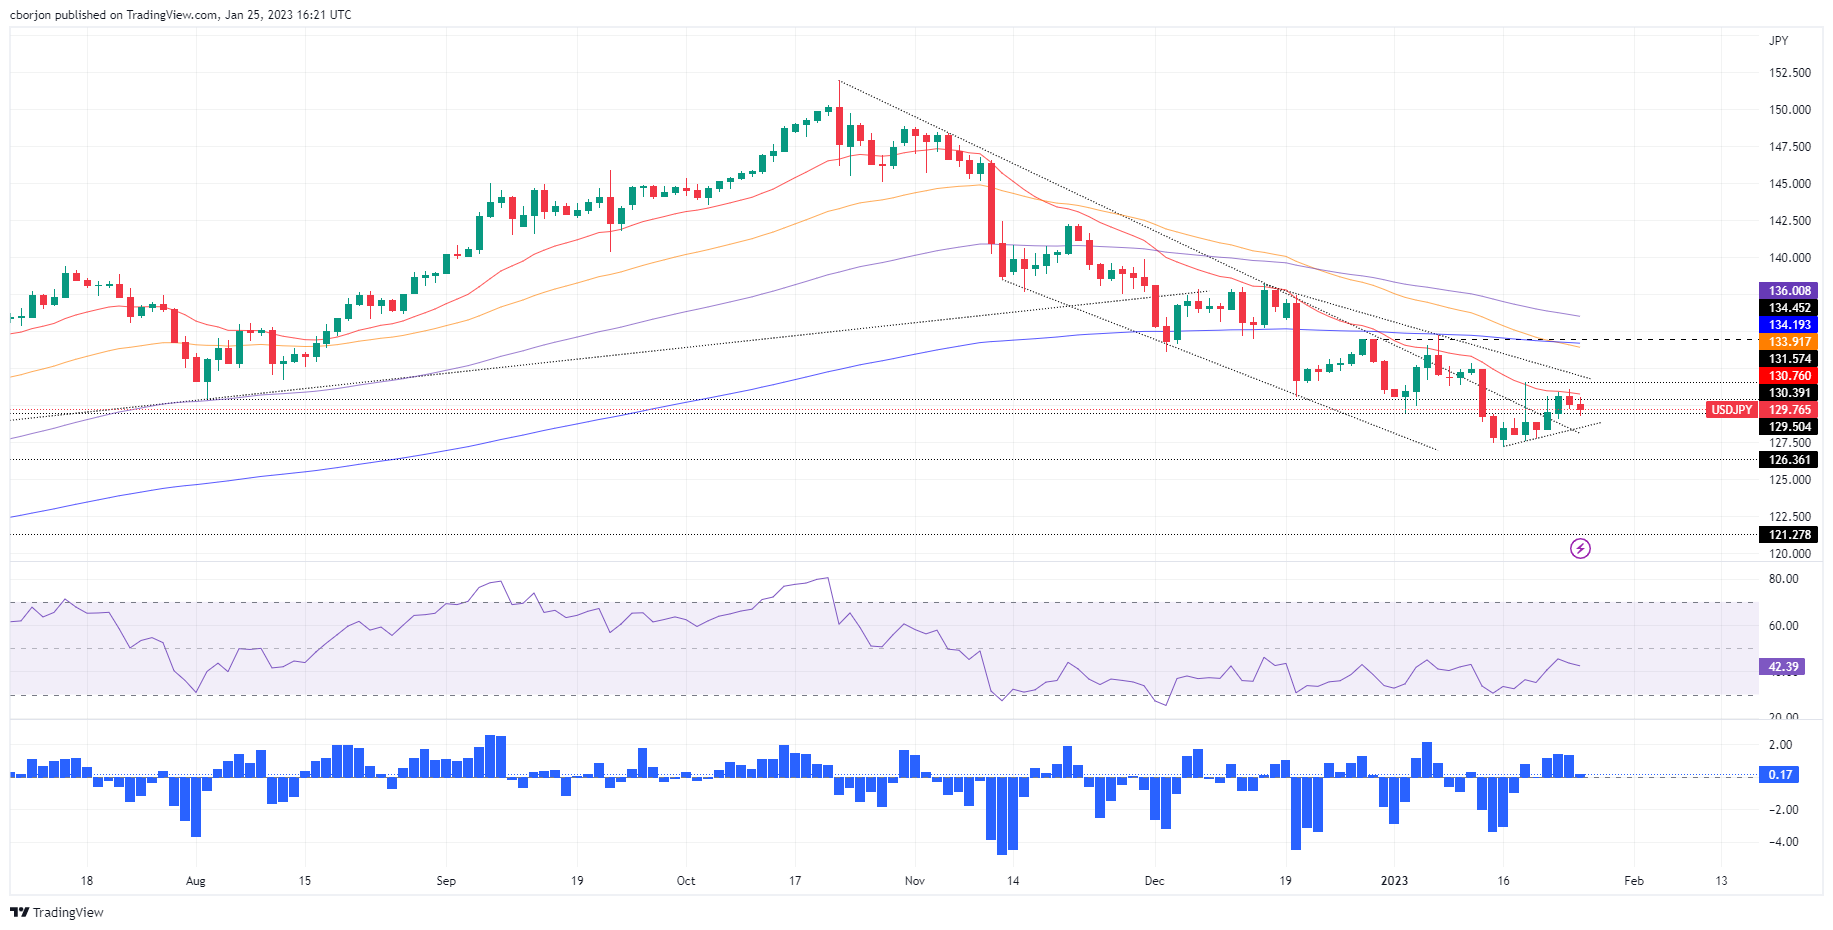This screenshot has width=1833, height=930.
Task: Click the red 129.765 current price label
Action: (1788, 410)
